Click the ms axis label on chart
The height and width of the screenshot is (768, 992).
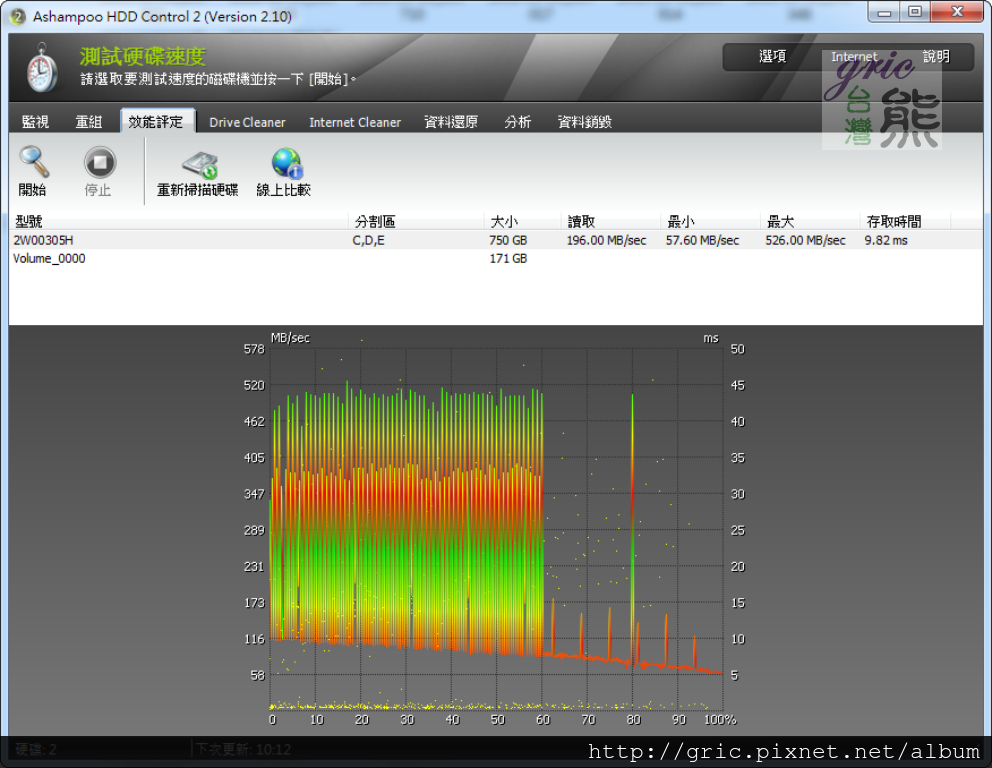(711, 338)
